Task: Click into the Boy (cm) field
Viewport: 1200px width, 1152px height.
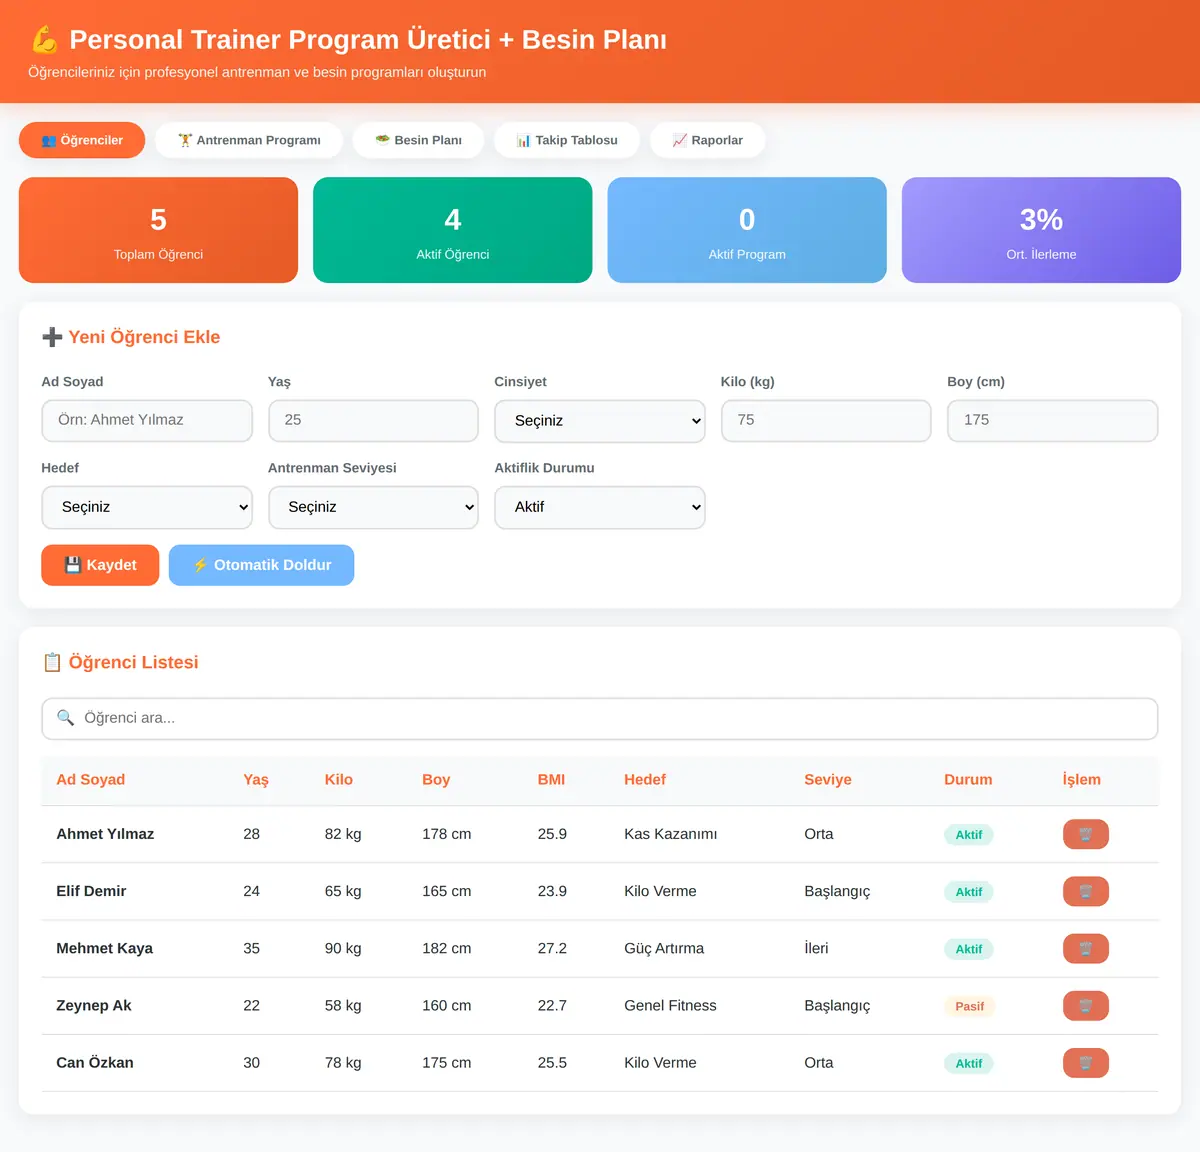Action: pyautogui.click(x=1052, y=421)
